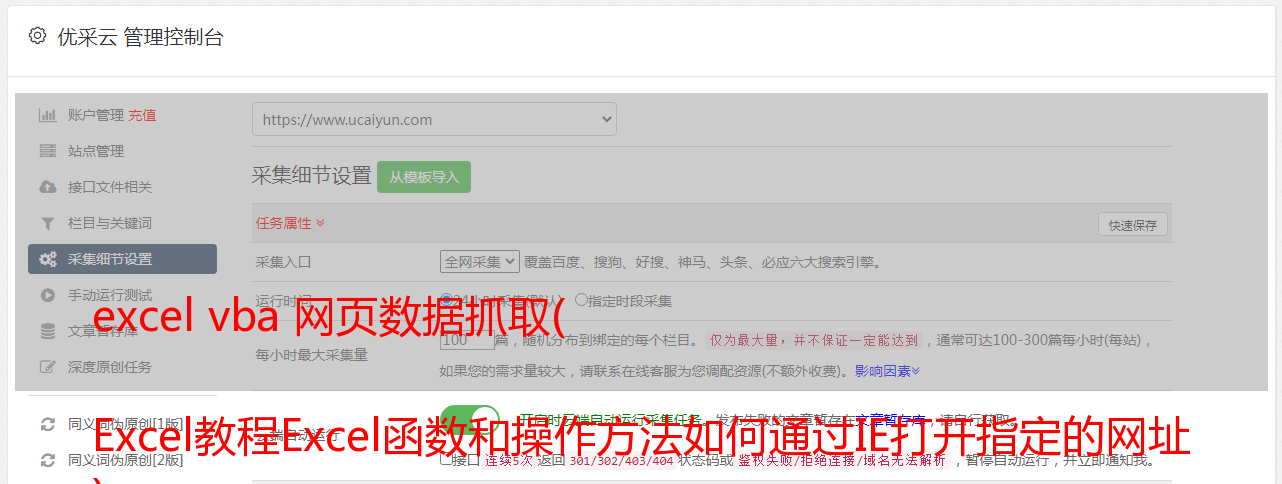Screen dimensions: 1282x484
Task: Click the hourly max collection input showing 100
Action: [467, 340]
